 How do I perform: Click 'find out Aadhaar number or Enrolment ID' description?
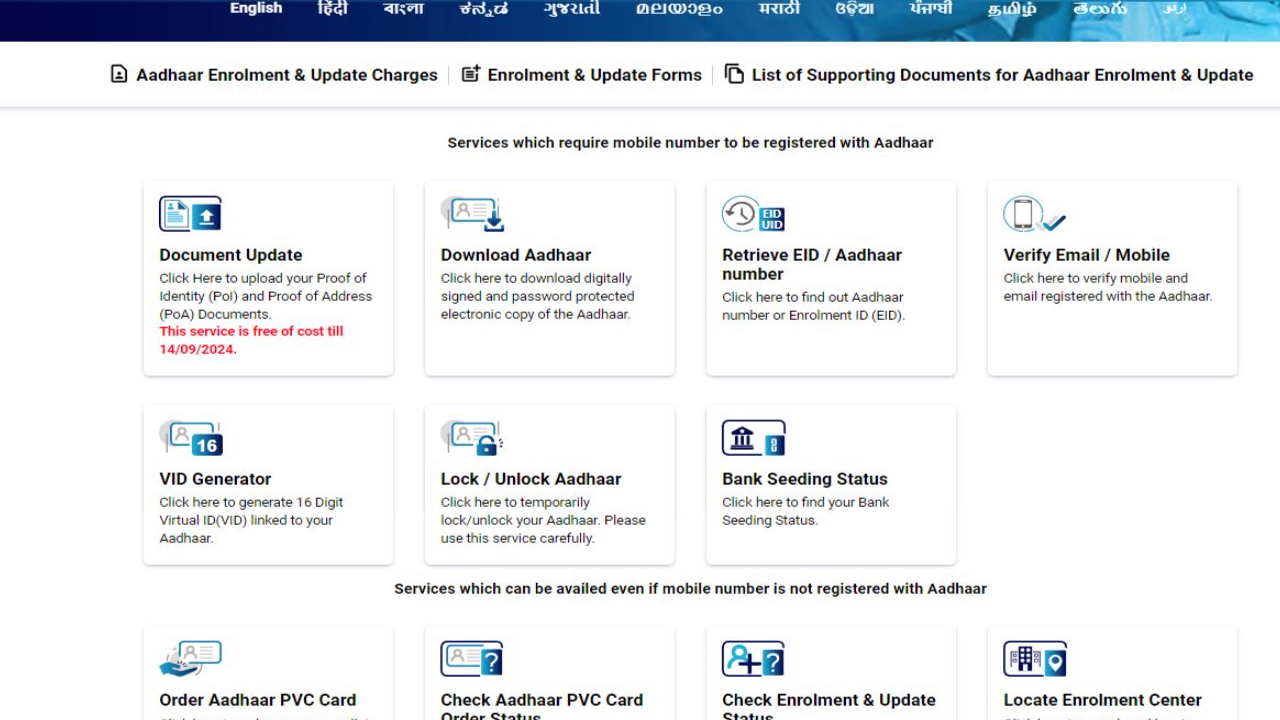coord(813,306)
